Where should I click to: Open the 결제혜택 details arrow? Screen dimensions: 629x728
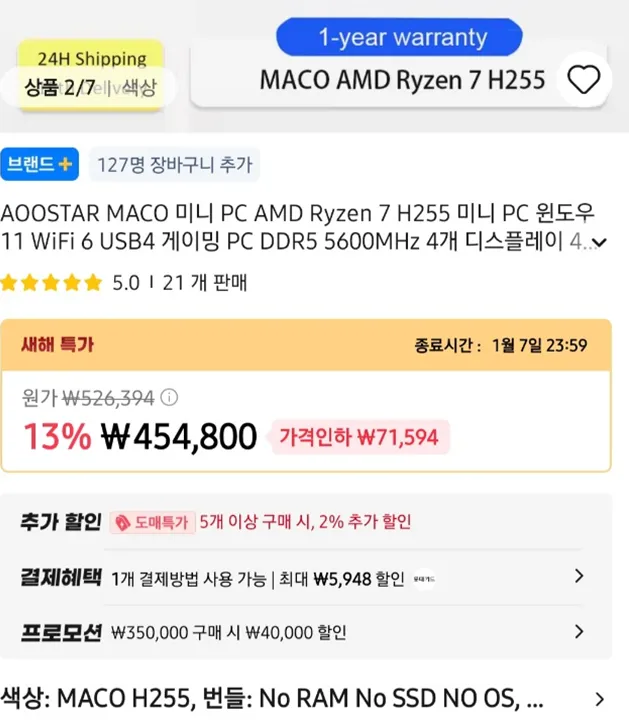[578, 577]
